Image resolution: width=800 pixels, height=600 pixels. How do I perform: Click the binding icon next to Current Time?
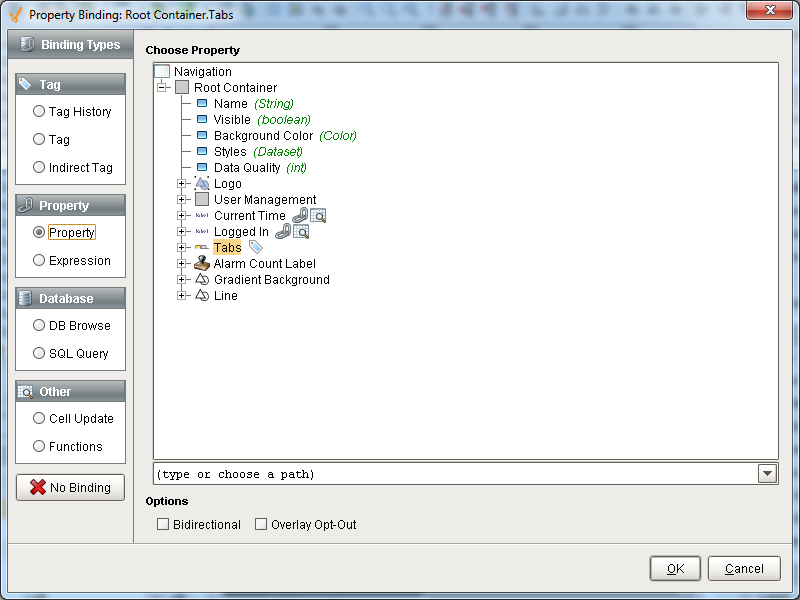pos(300,215)
